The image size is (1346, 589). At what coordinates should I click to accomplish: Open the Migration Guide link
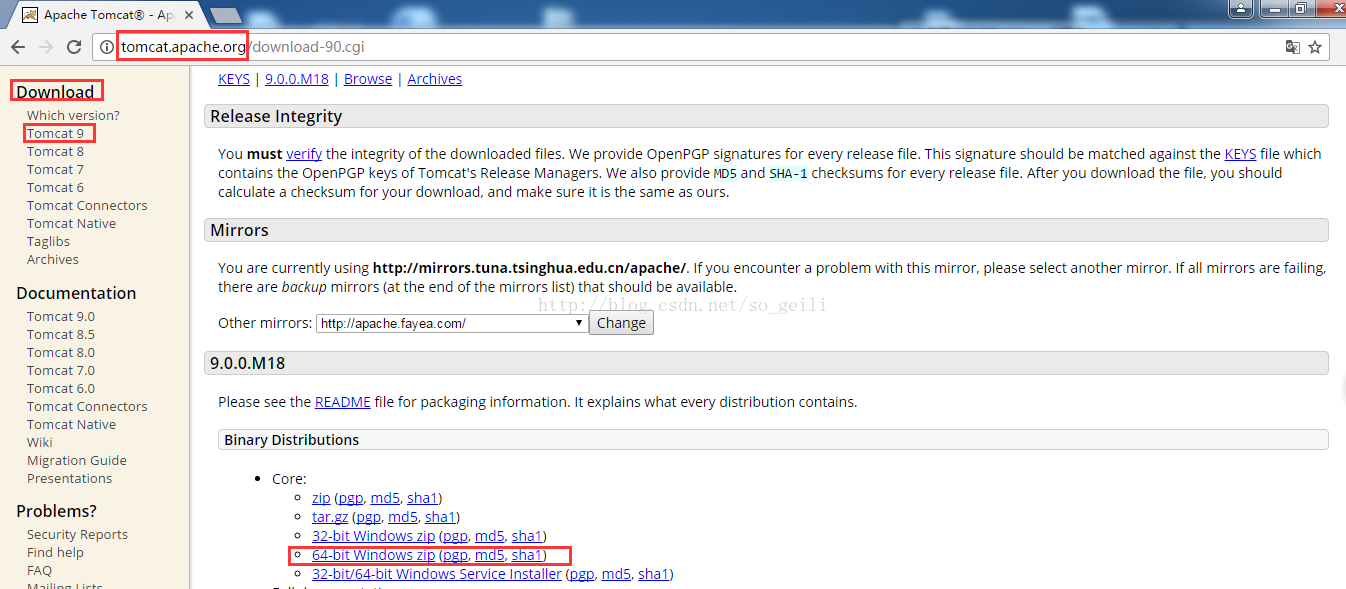point(77,461)
